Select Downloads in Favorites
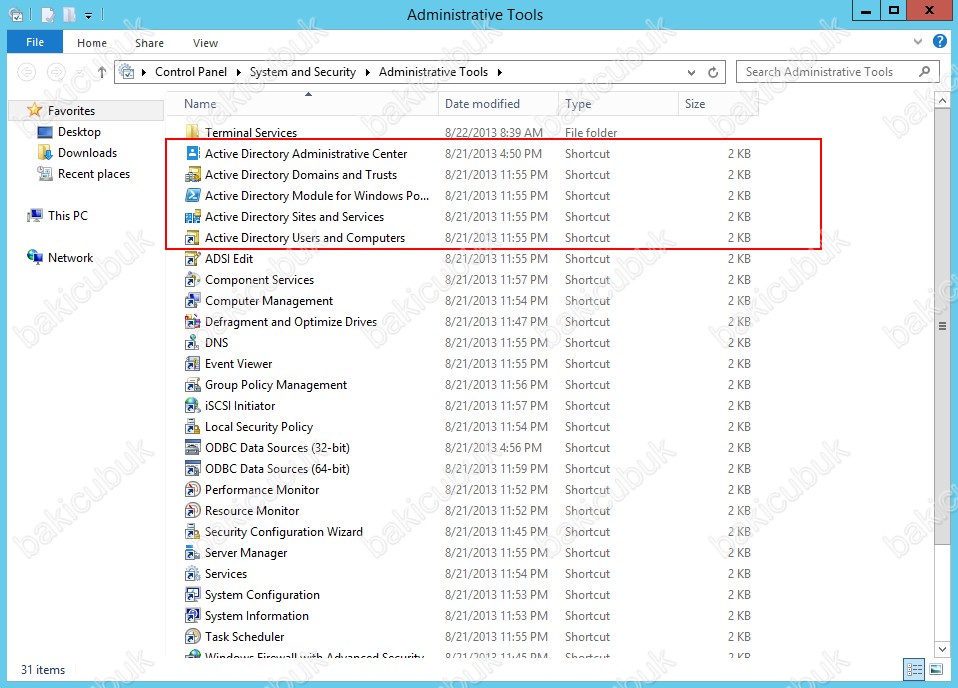The width and height of the screenshot is (958, 688). pyautogui.click(x=87, y=153)
